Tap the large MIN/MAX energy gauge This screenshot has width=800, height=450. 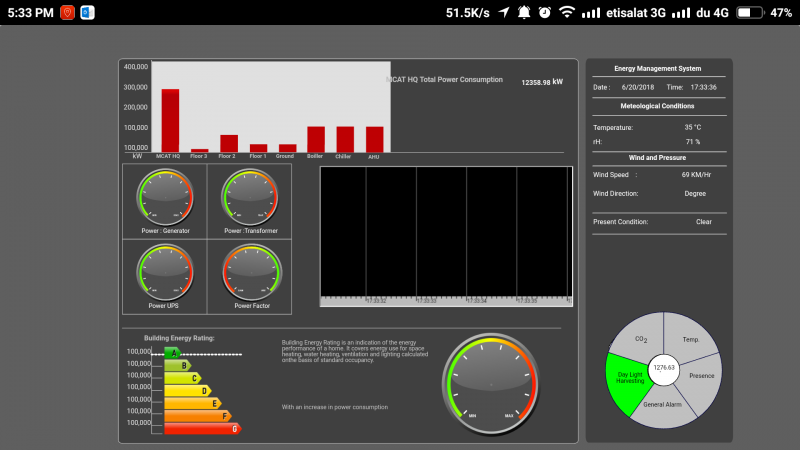pos(490,384)
